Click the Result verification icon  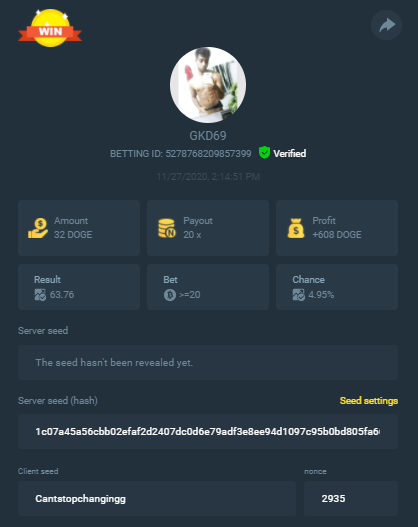pyautogui.click(x=40, y=295)
